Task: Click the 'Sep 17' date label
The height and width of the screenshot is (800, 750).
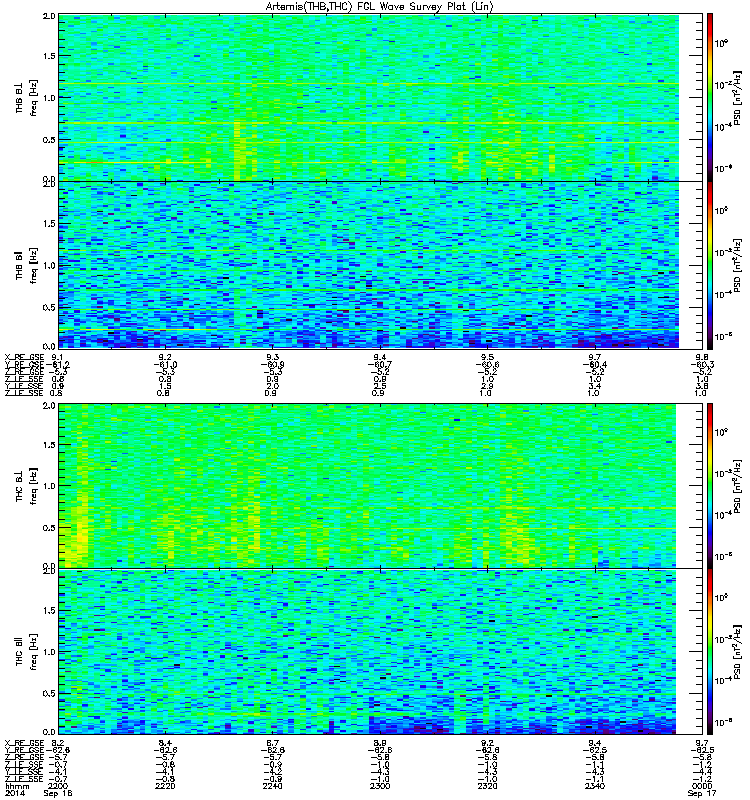Action: click(702, 793)
